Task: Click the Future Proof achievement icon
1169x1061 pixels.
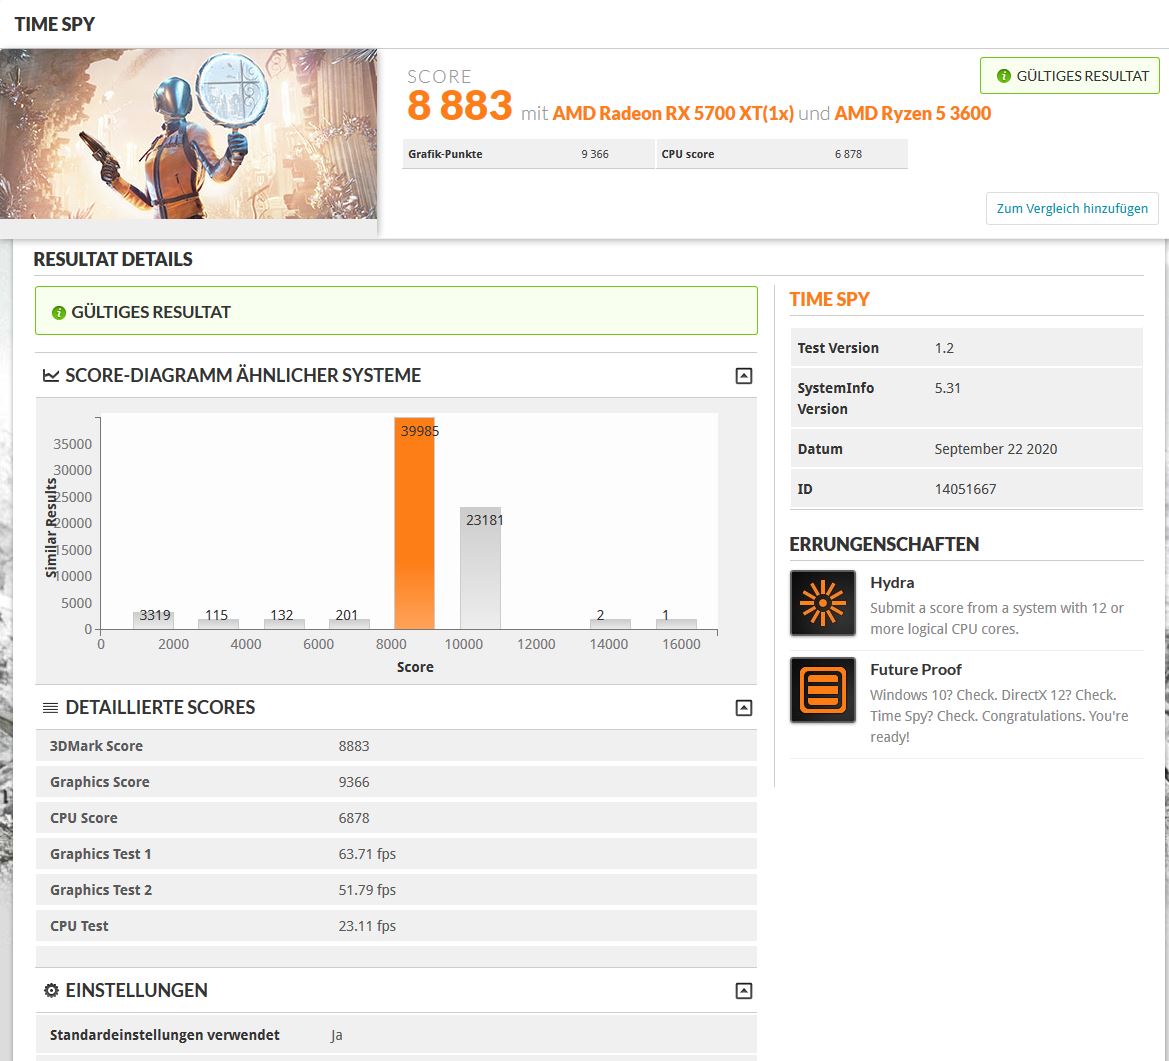Action: pos(822,690)
